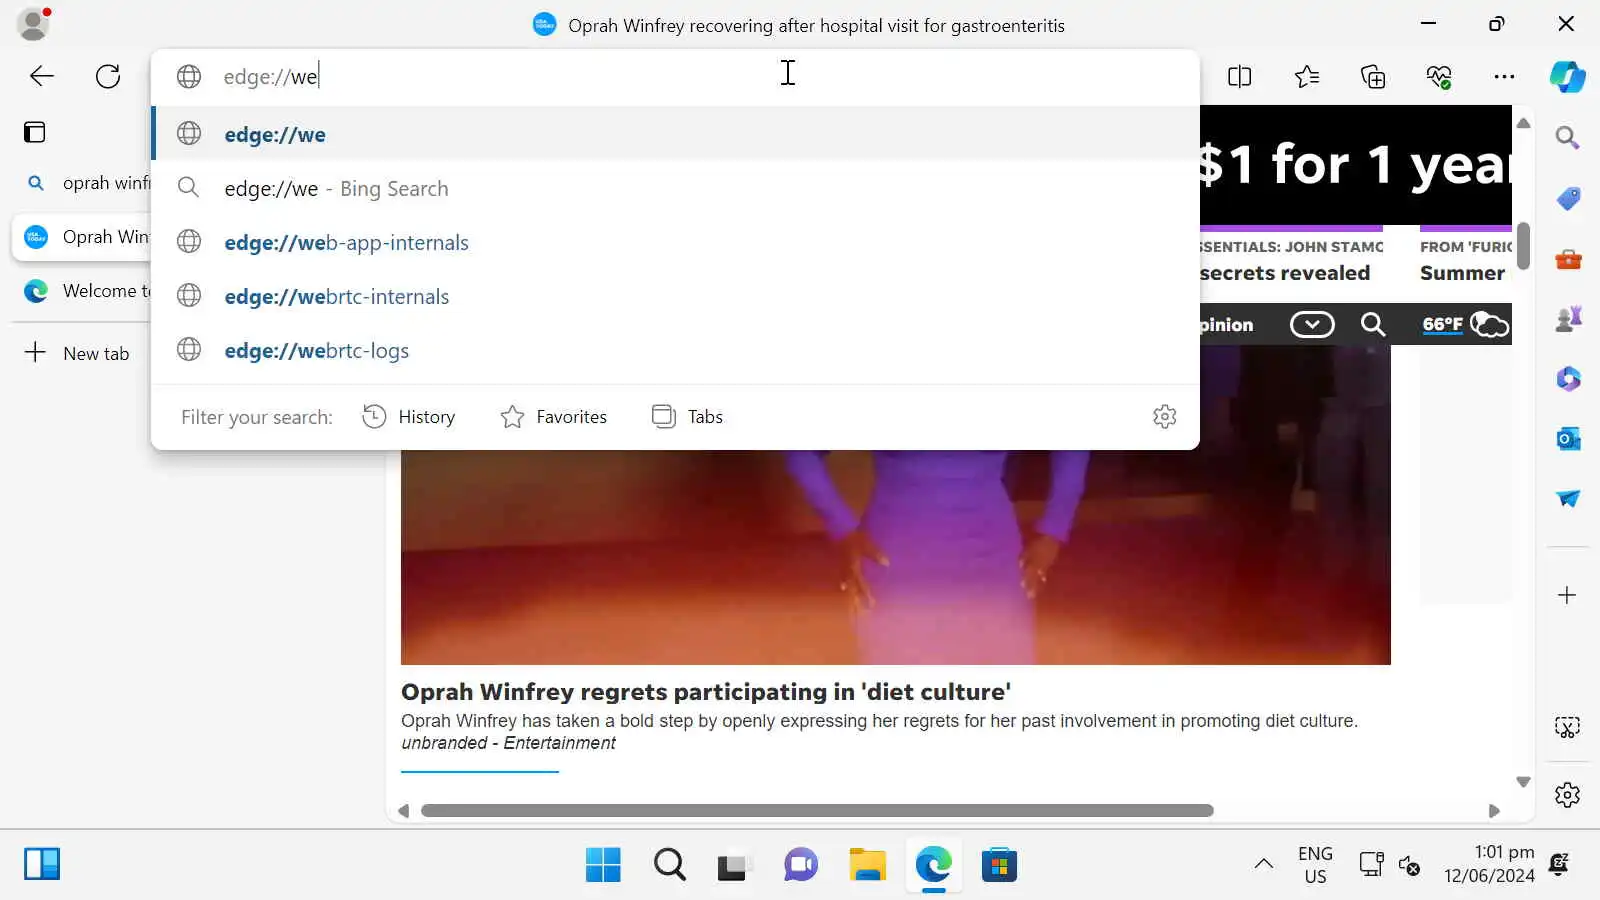The width and height of the screenshot is (1600, 900).
Task: Click the $1 for 1 year banner
Action: point(1356,165)
